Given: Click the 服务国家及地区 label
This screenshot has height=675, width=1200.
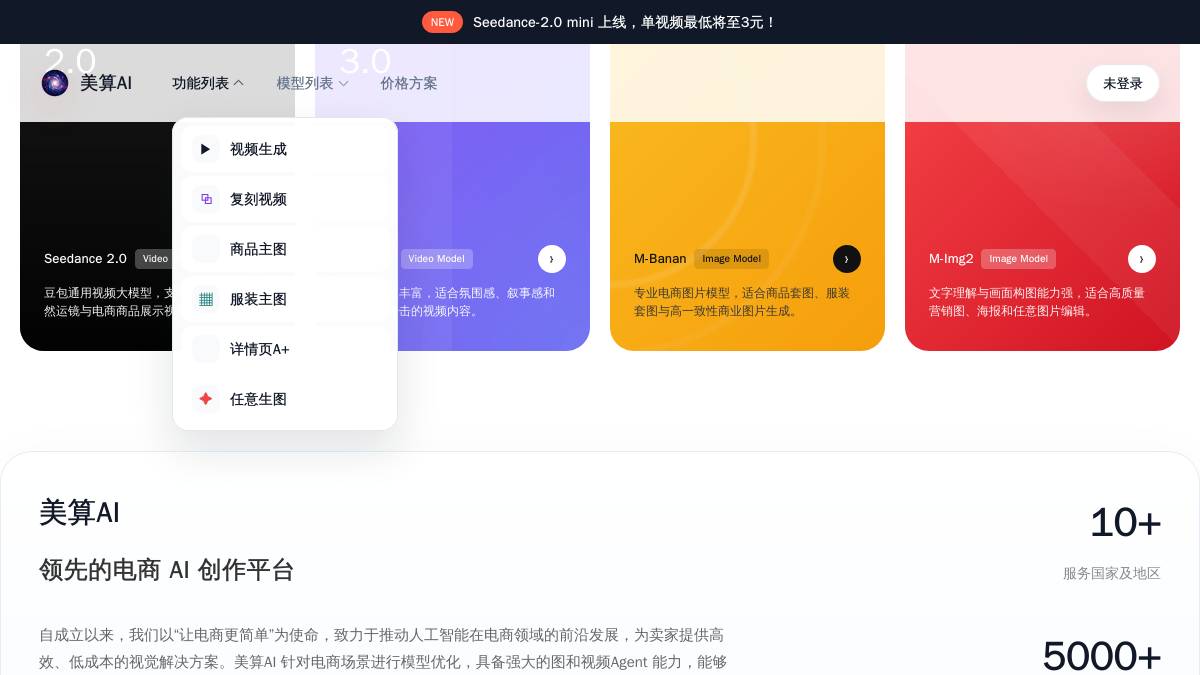Looking at the screenshot, I should pyautogui.click(x=1112, y=573).
